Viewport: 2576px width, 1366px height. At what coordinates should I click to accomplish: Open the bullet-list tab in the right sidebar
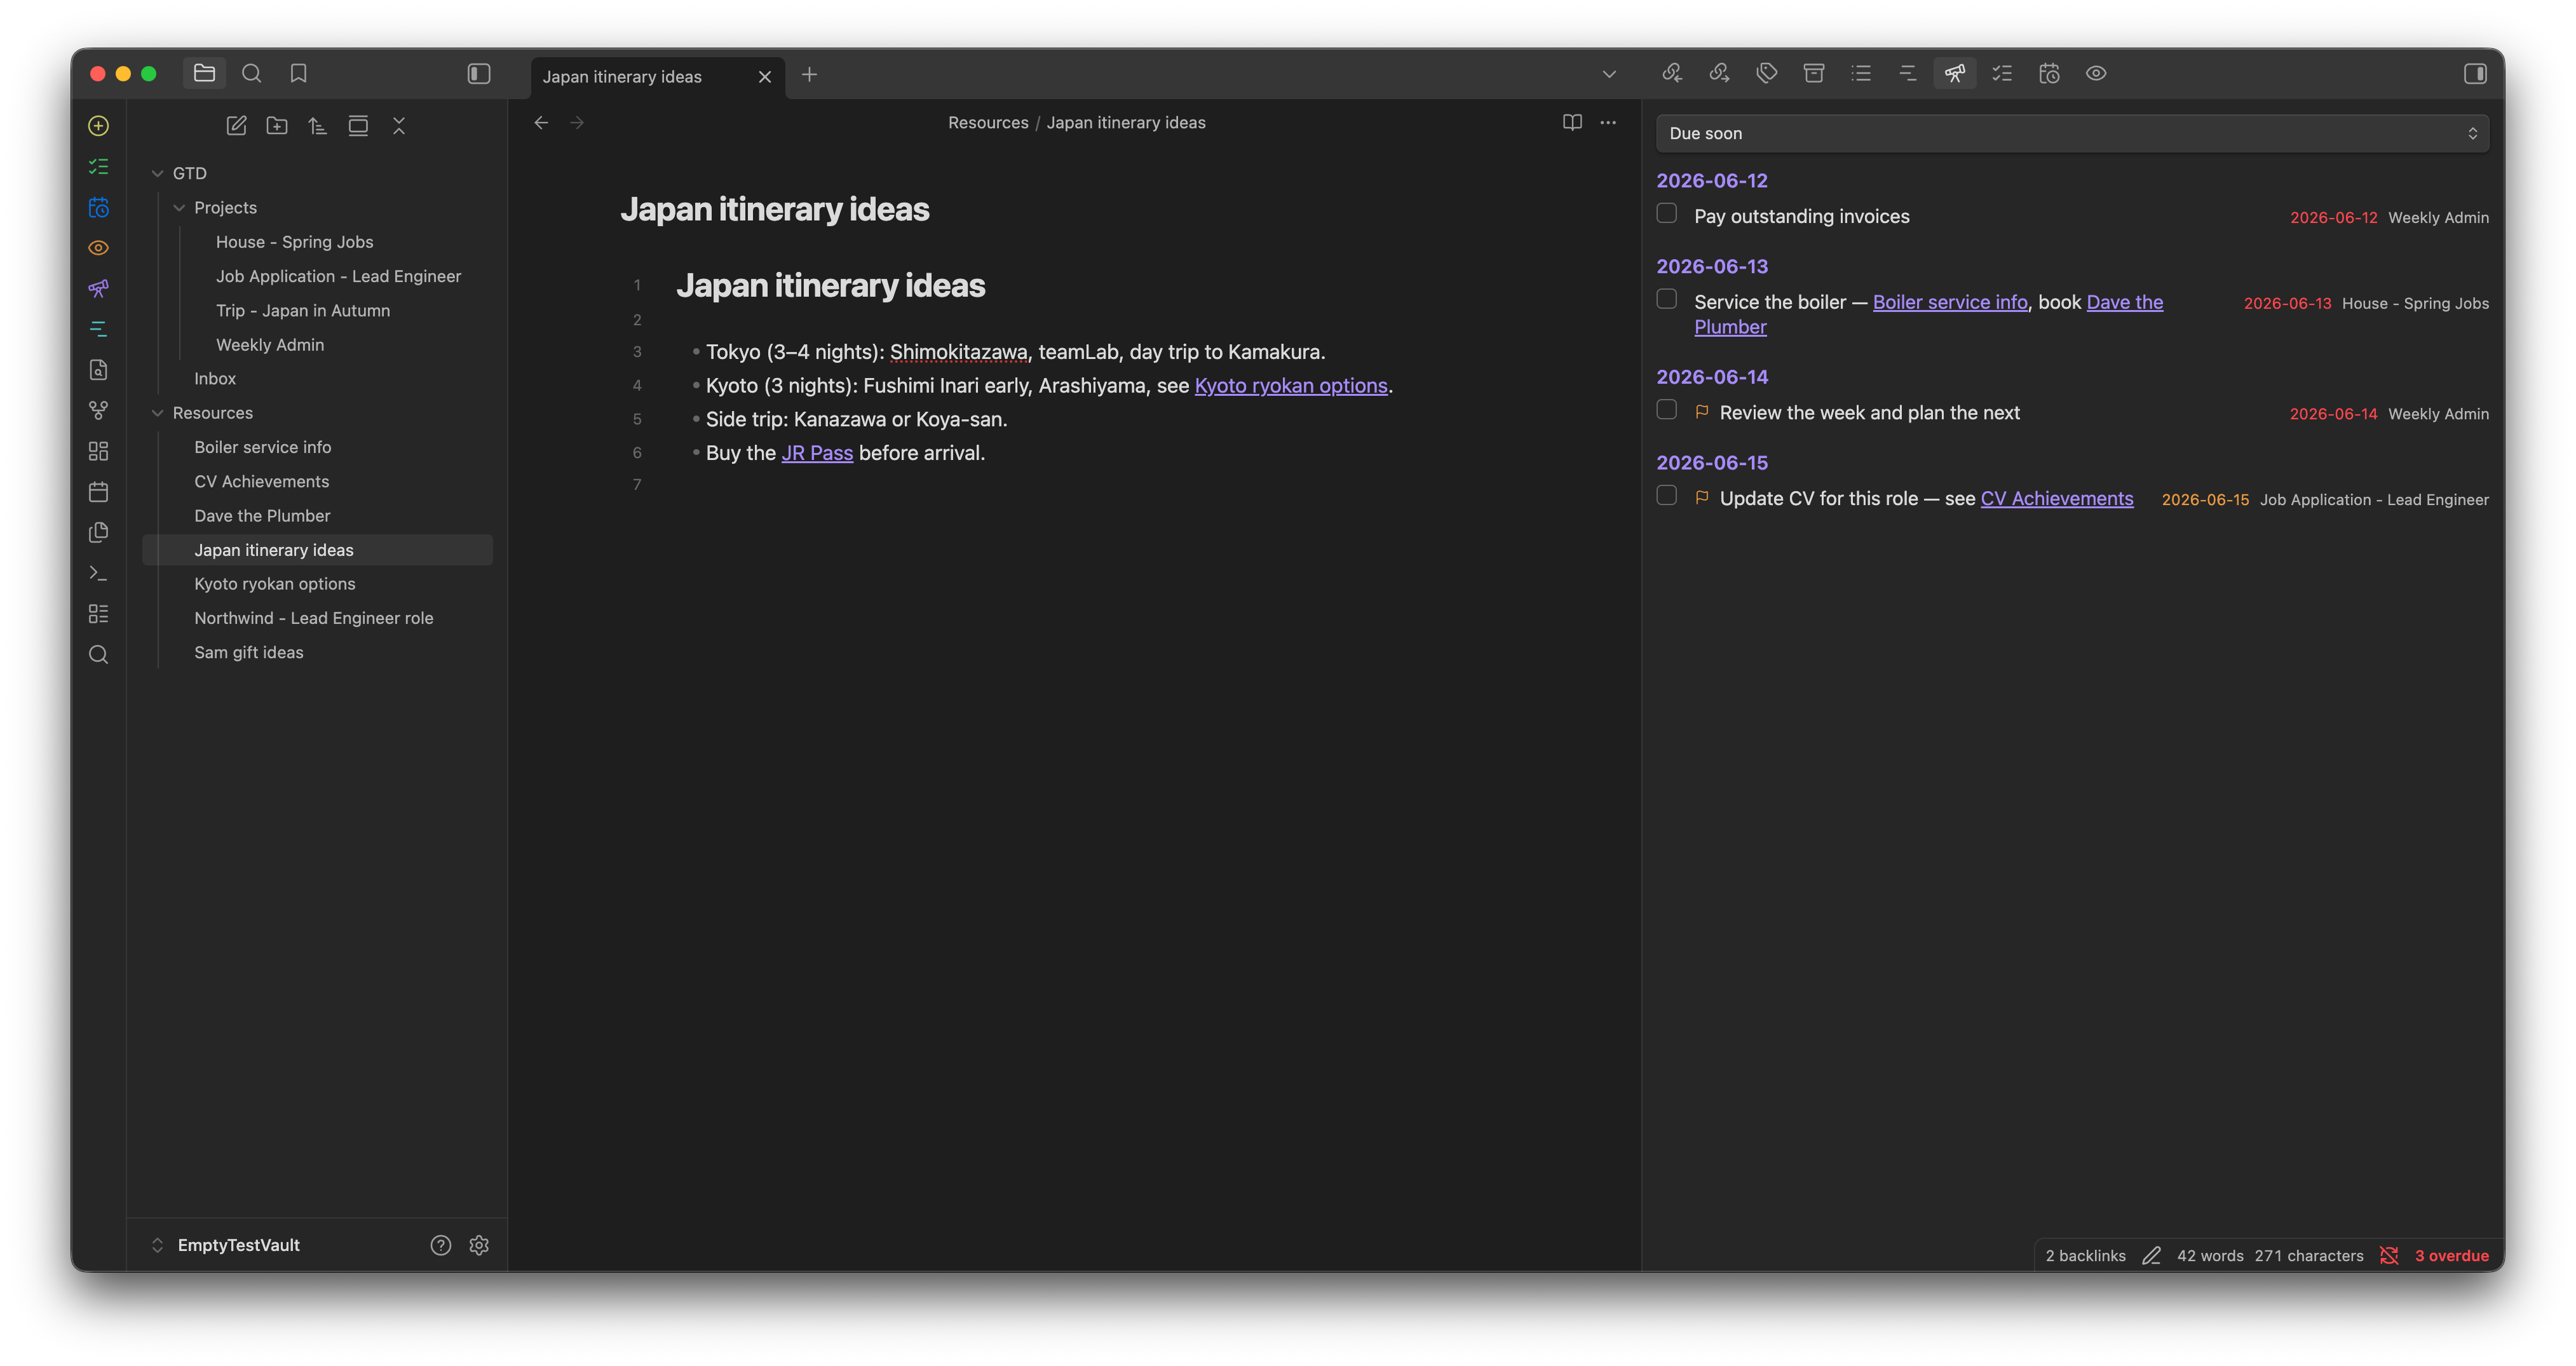pos(1861,73)
